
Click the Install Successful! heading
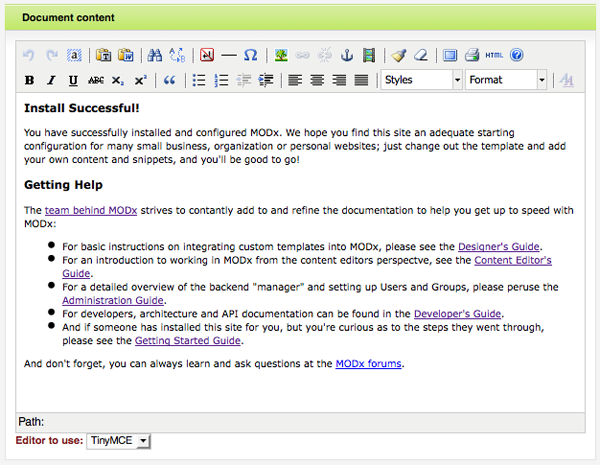[x=82, y=108]
